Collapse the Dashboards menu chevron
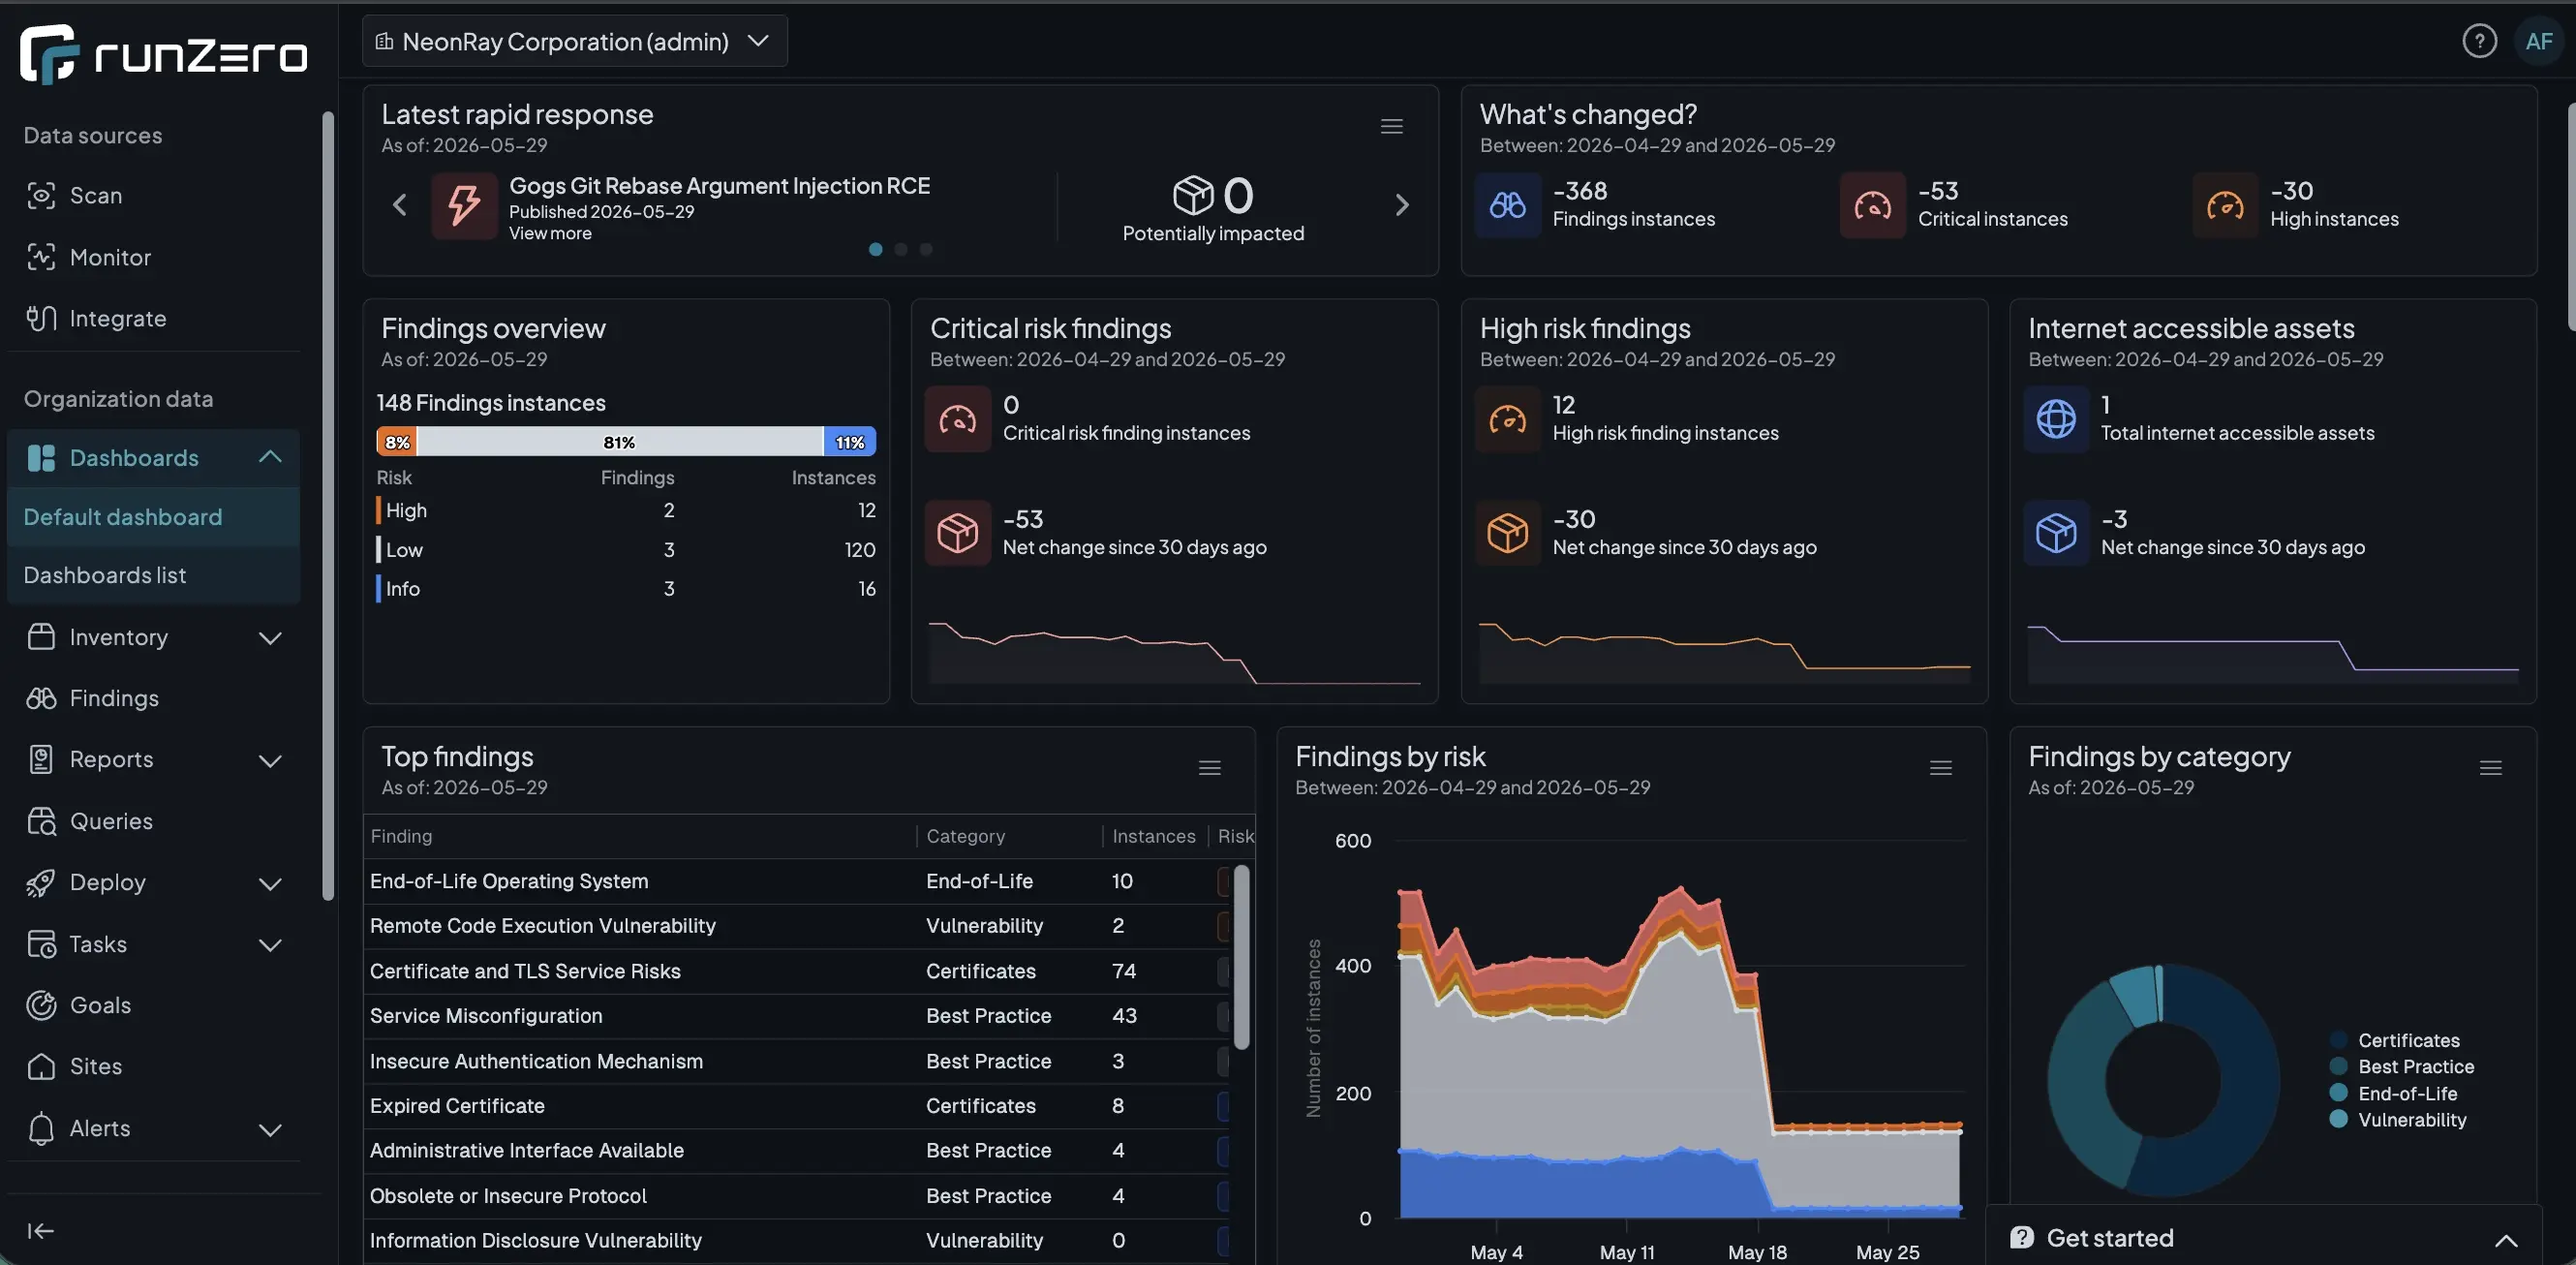 coord(270,457)
